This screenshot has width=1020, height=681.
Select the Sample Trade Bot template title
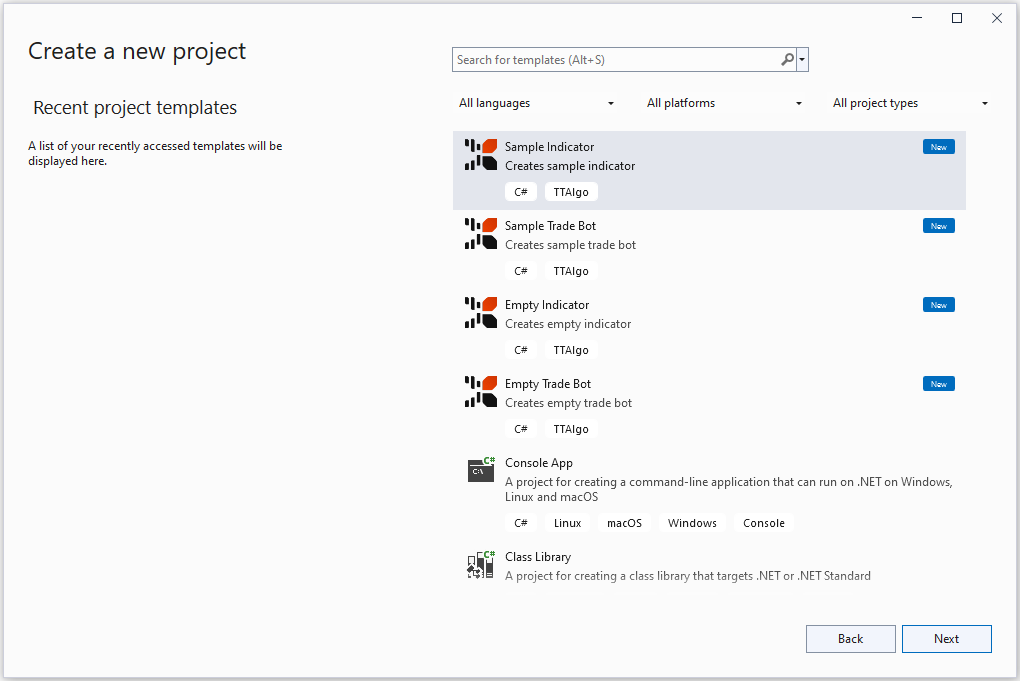tap(550, 226)
